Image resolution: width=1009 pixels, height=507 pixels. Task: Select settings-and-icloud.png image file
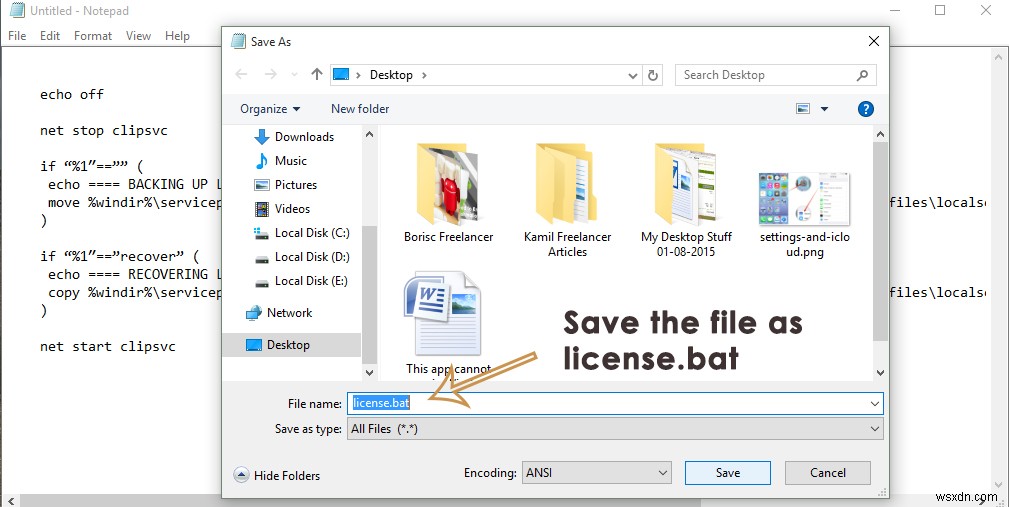pyautogui.click(x=804, y=216)
